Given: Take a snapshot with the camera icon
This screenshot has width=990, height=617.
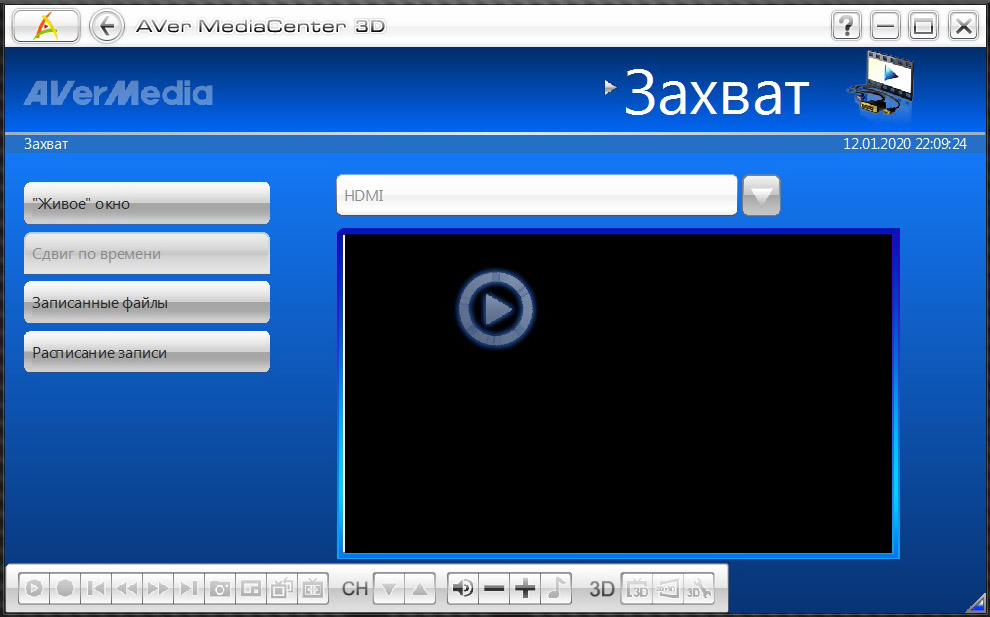Looking at the screenshot, I should [x=220, y=589].
